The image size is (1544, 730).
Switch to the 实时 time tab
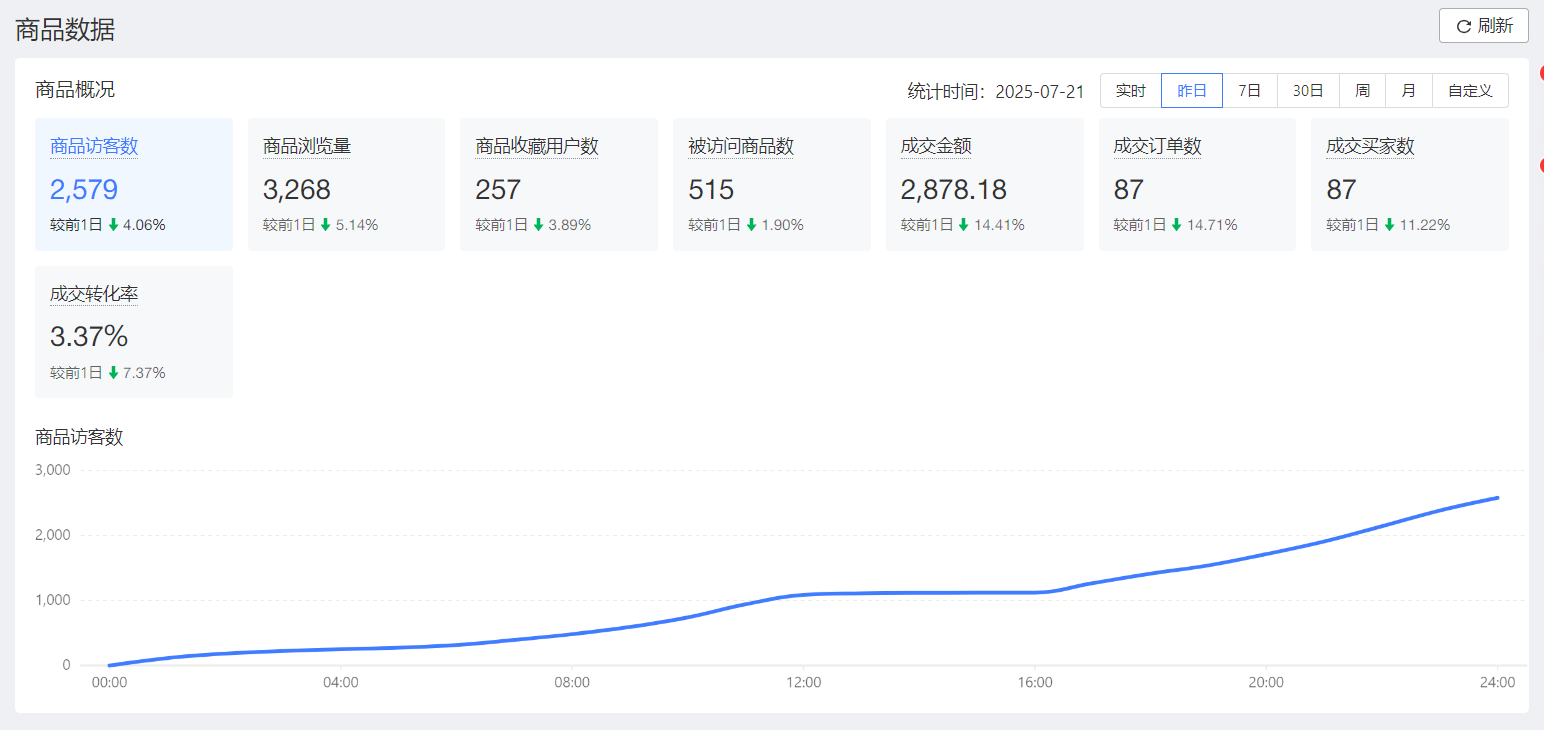[x=1130, y=90]
